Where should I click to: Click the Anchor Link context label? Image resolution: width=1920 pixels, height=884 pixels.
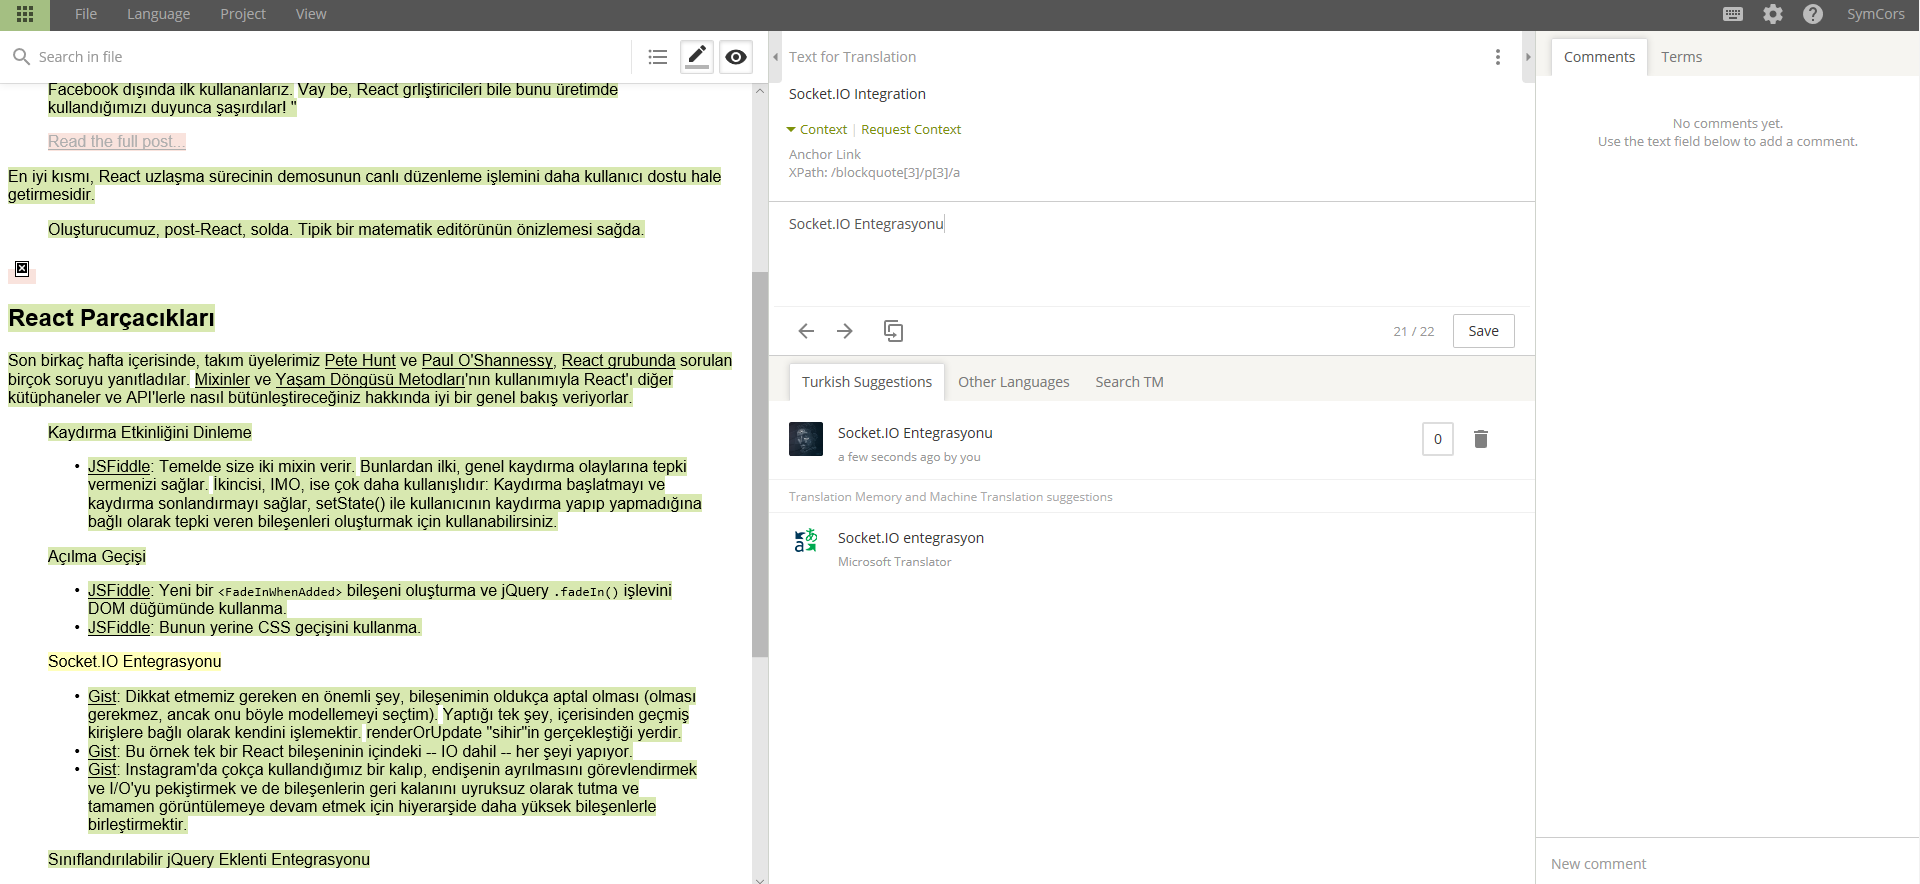click(x=824, y=154)
